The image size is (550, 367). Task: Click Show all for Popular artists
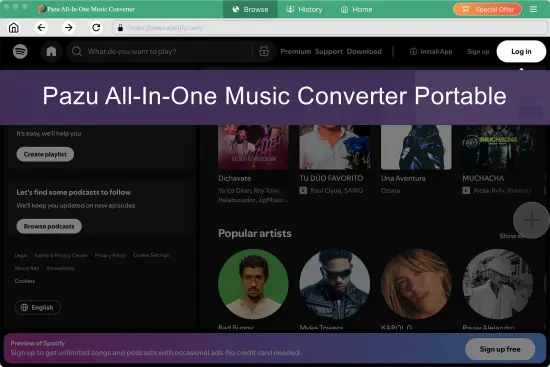(x=512, y=236)
